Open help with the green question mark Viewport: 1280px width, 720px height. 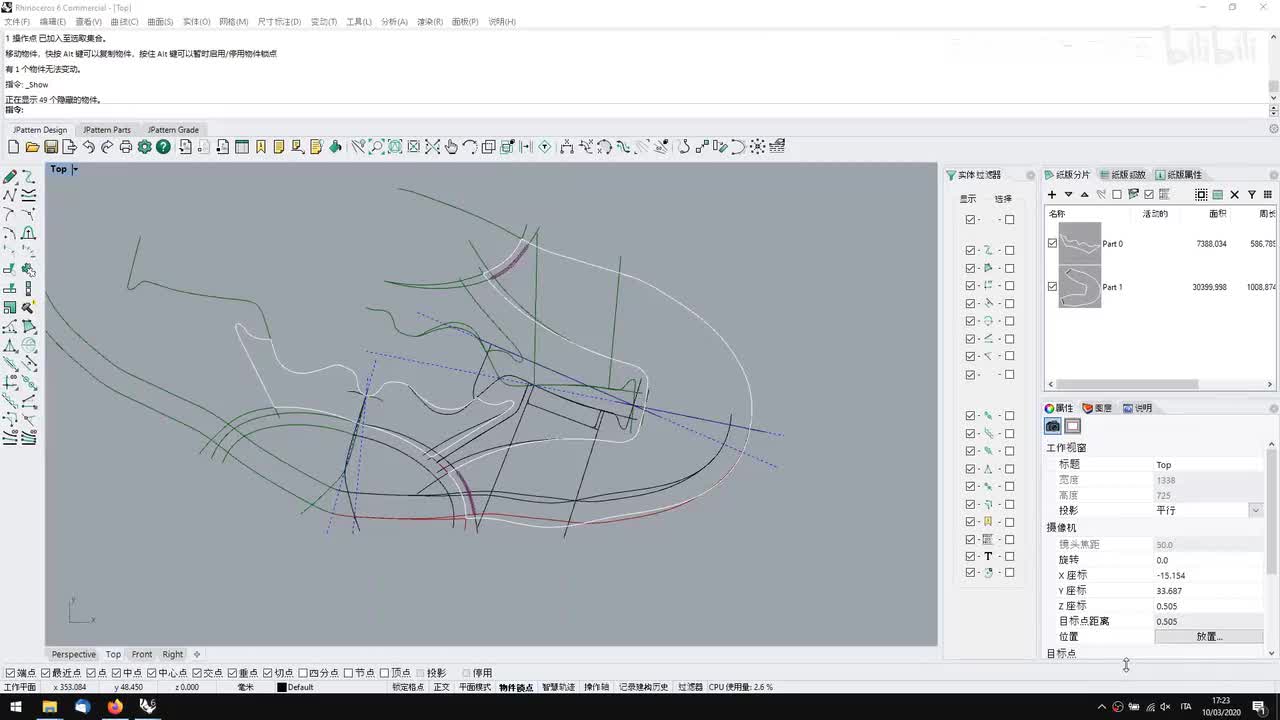click(163, 147)
